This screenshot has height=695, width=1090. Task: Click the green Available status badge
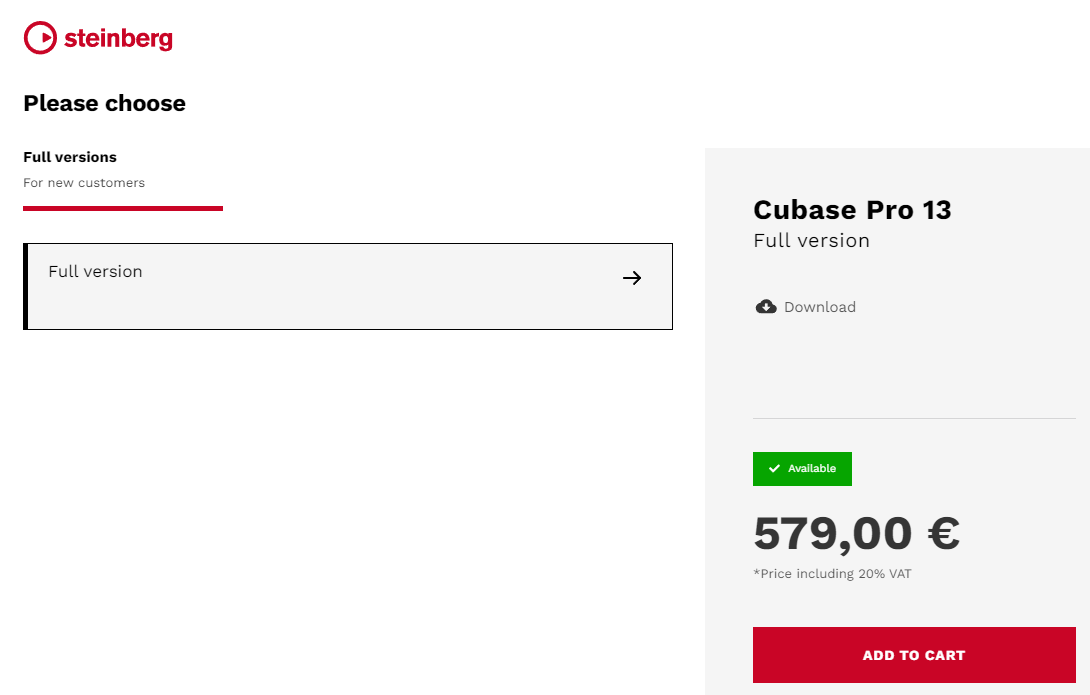coord(802,469)
